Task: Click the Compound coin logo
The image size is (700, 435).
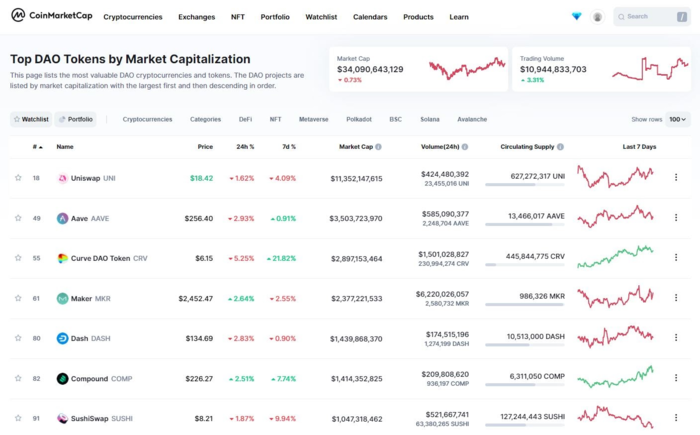Action: 62,379
